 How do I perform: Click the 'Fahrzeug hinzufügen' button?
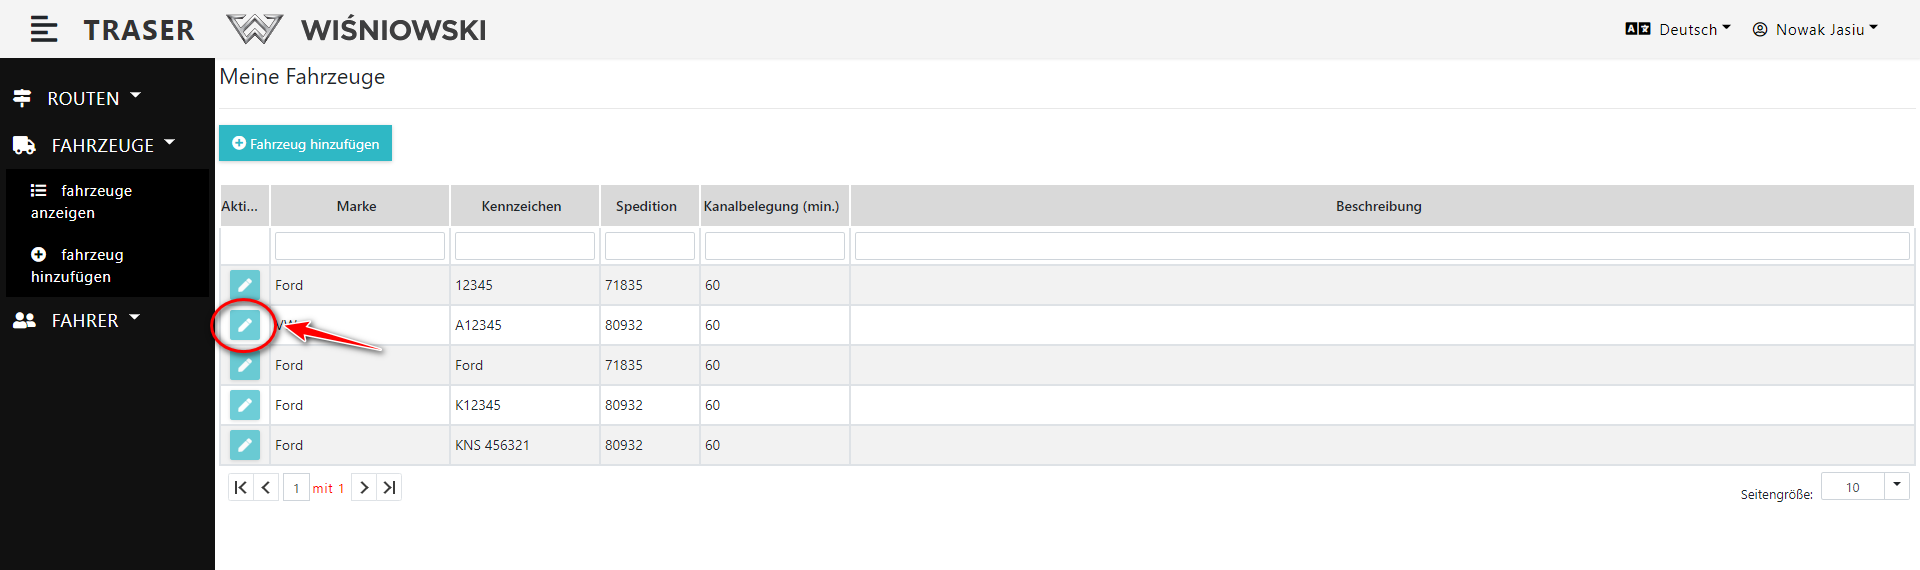click(305, 143)
